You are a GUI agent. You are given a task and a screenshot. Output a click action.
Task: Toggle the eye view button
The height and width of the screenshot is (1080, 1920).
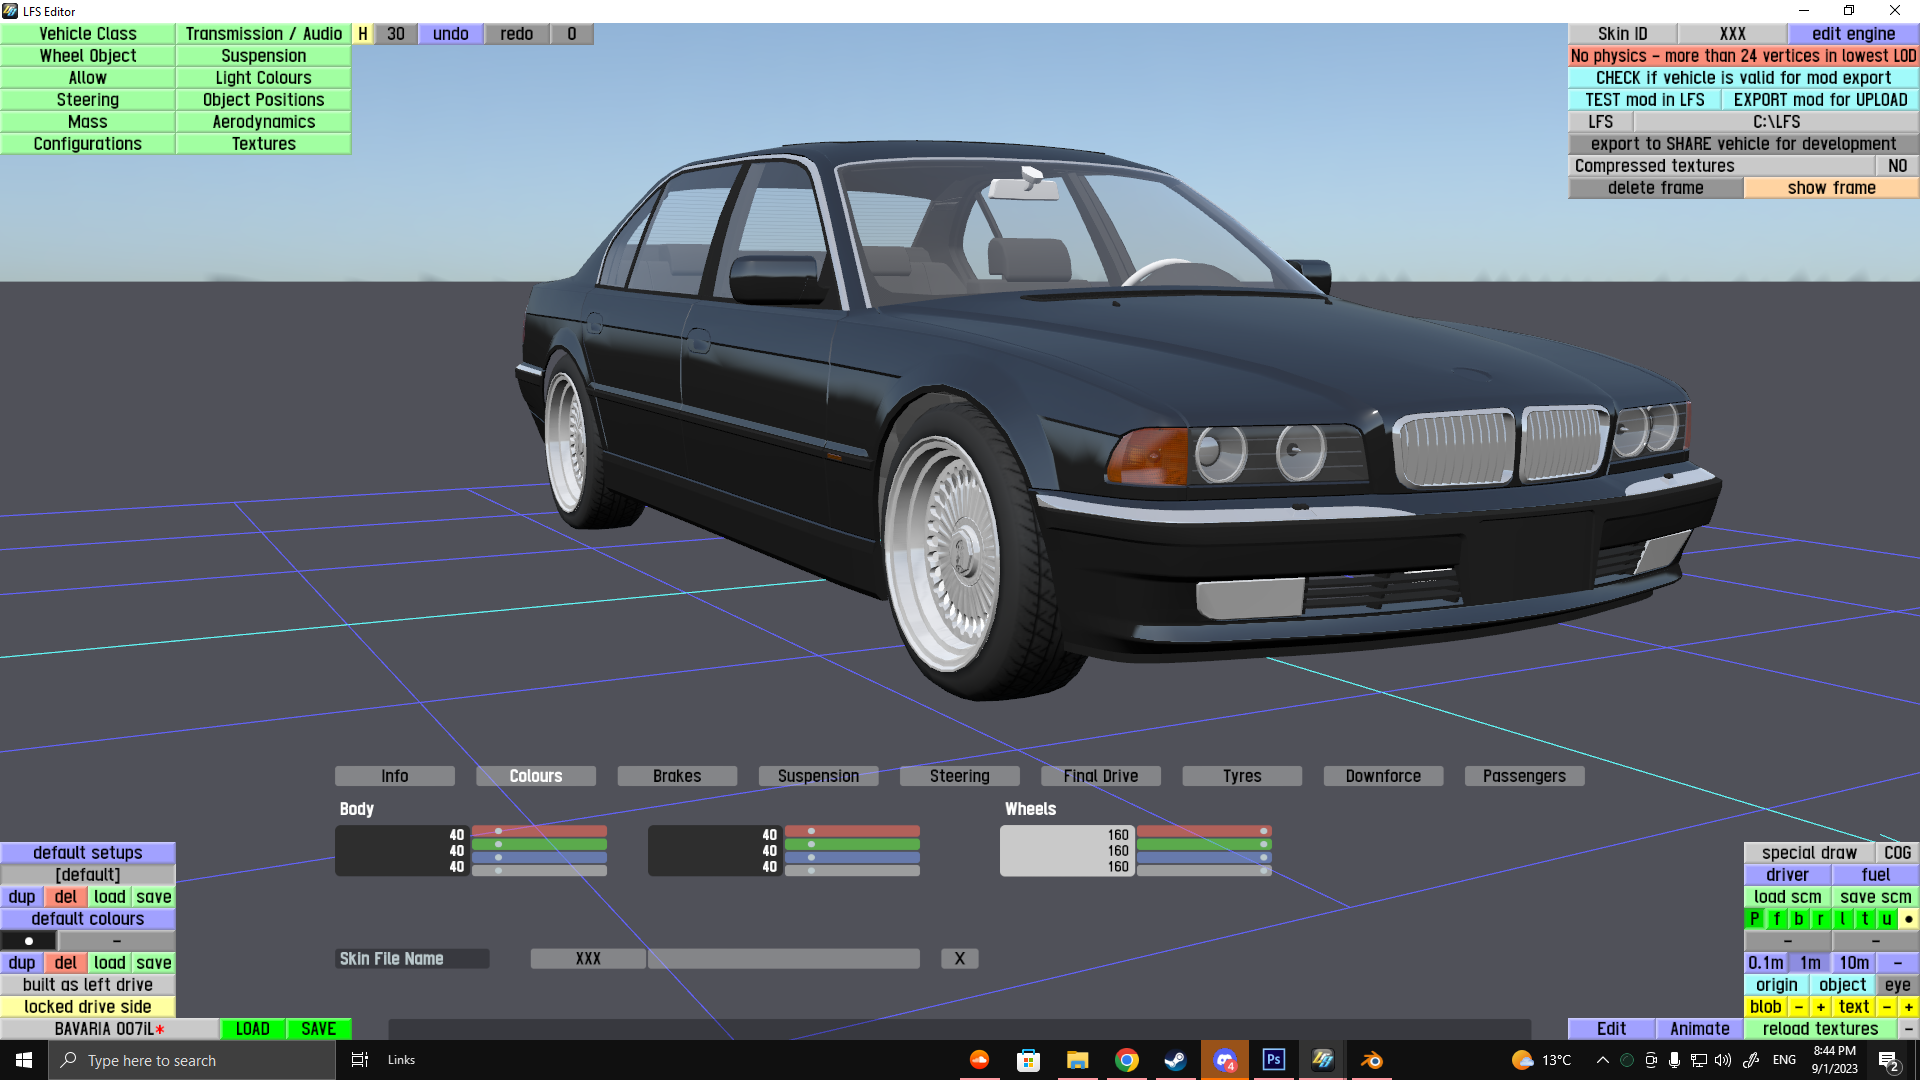[x=1897, y=985]
